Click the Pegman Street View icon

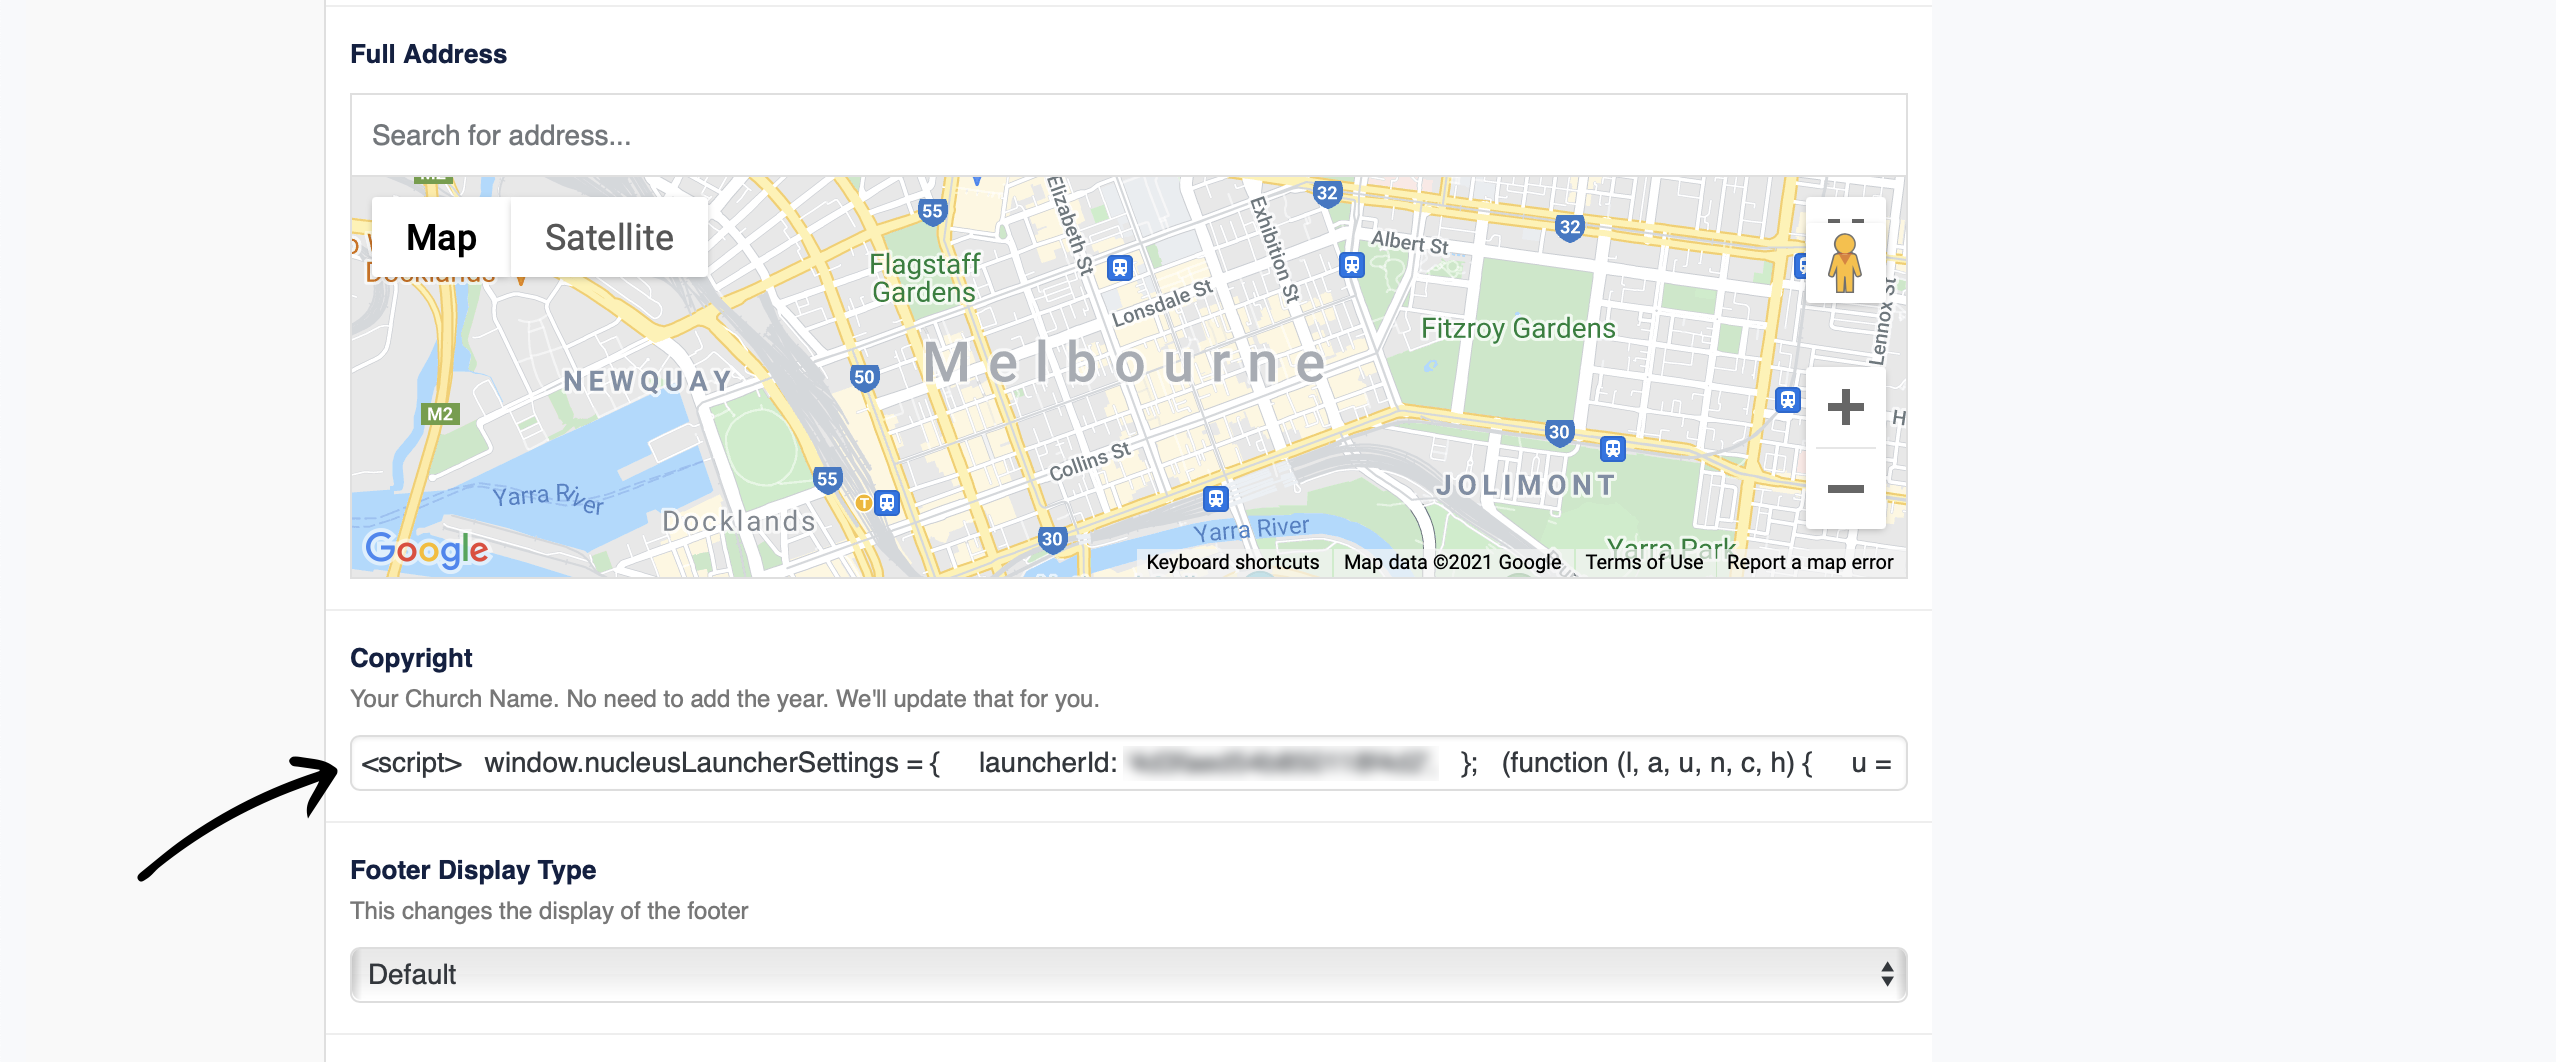click(x=1845, y=262)
